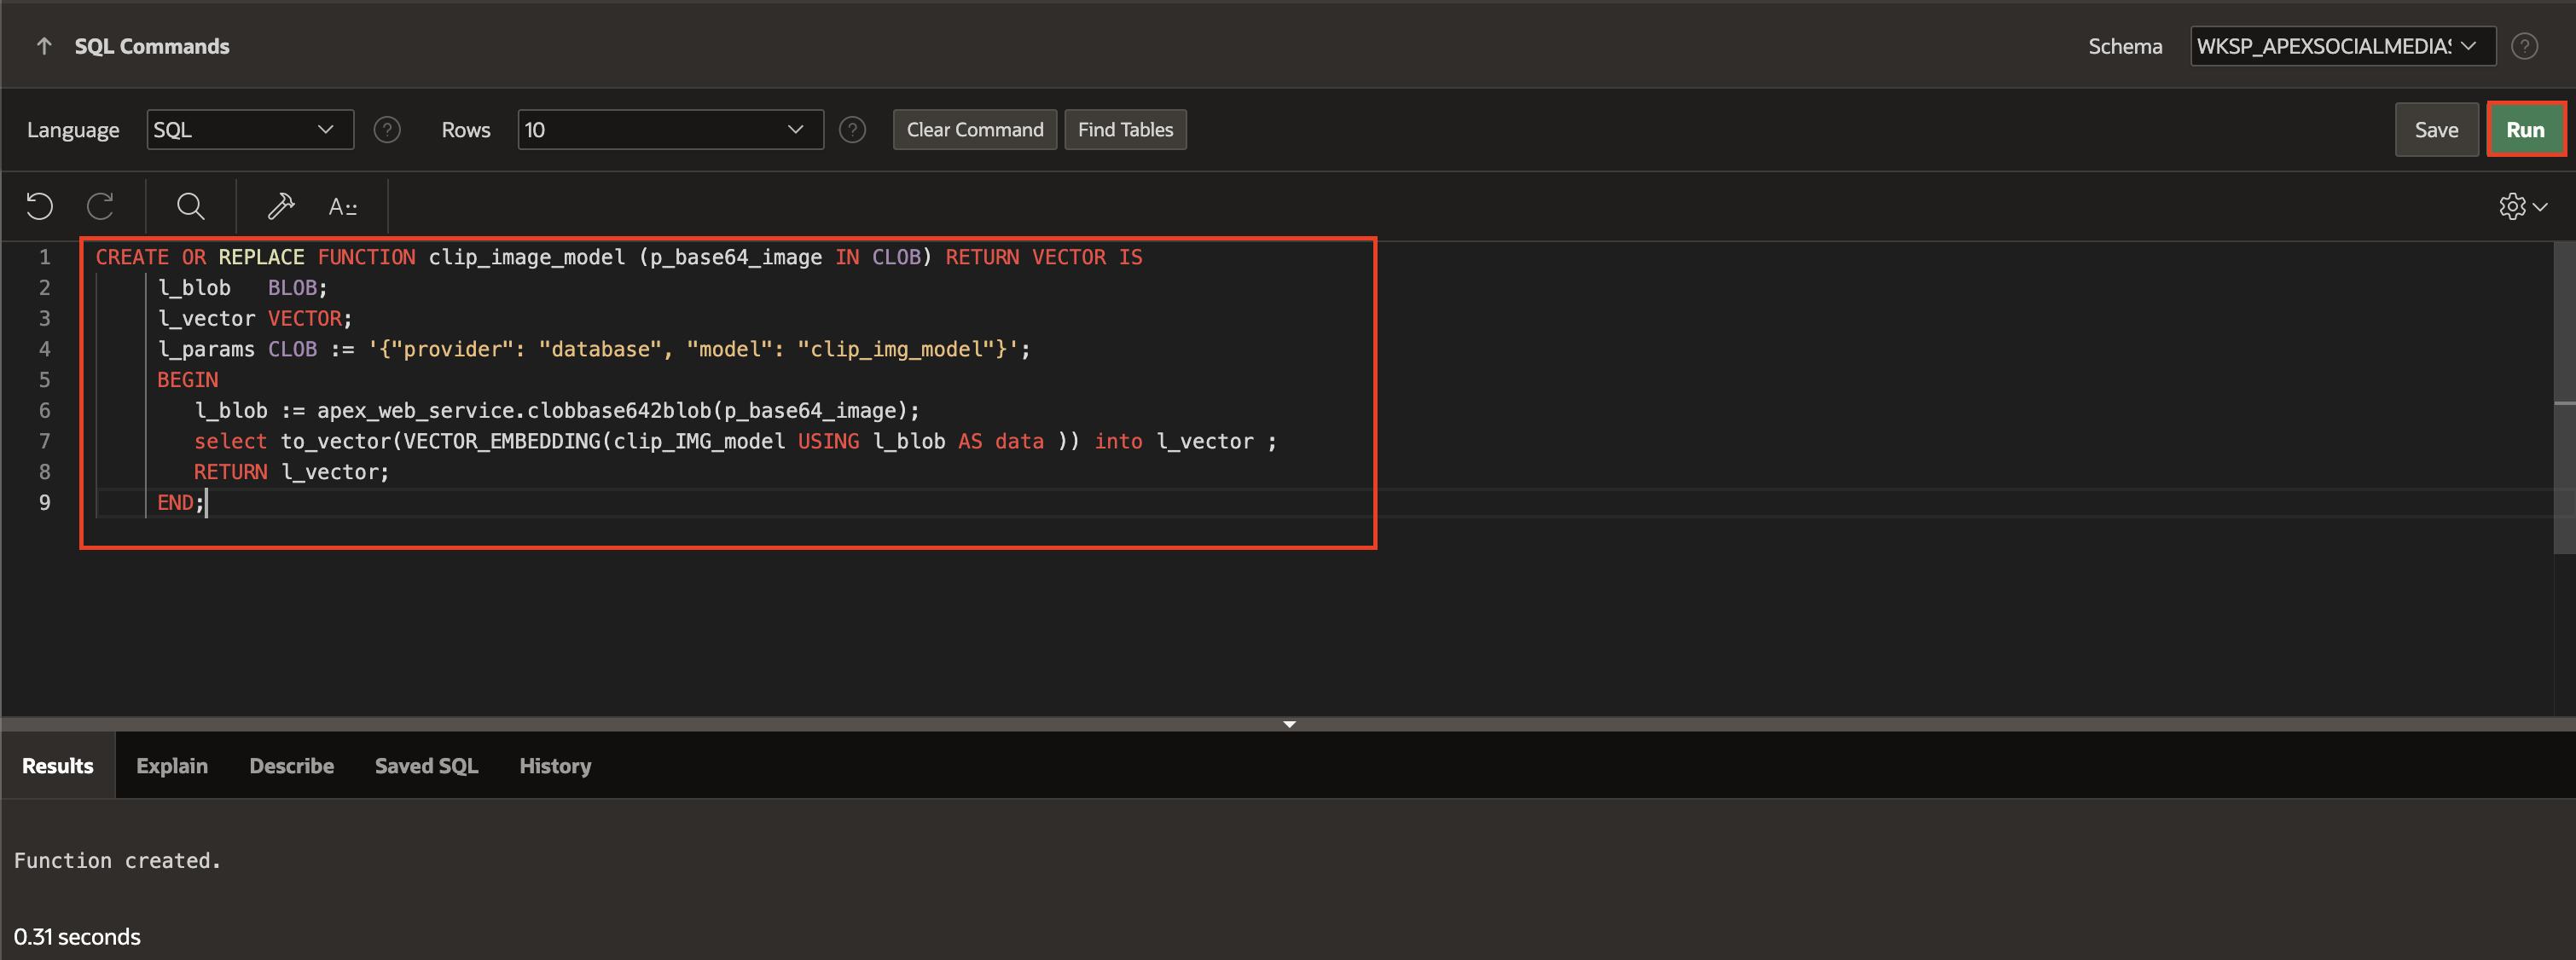Screen dimensions: 2576x960
Task: Click the Auto Complete A icon
Action: tap(342, 207)
